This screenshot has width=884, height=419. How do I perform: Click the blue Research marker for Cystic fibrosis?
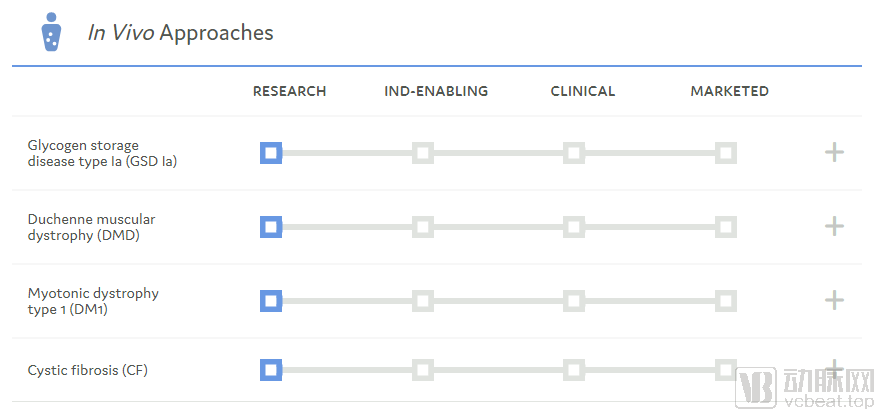pyautogui.click(x=271, y=370)
